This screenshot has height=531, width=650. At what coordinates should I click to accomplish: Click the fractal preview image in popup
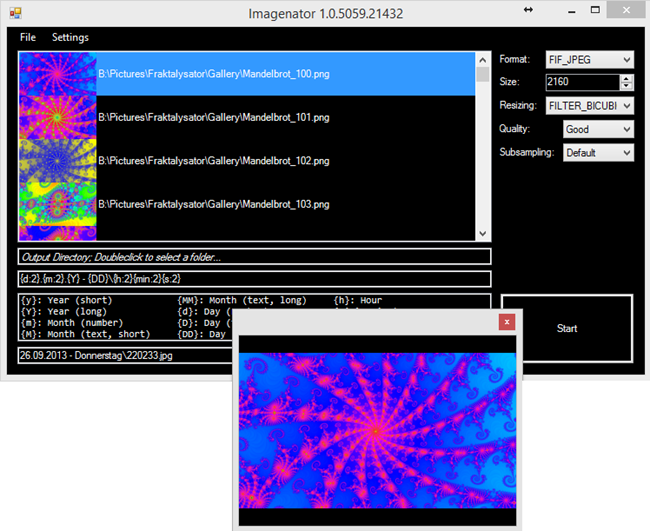(x=378, y=430)
